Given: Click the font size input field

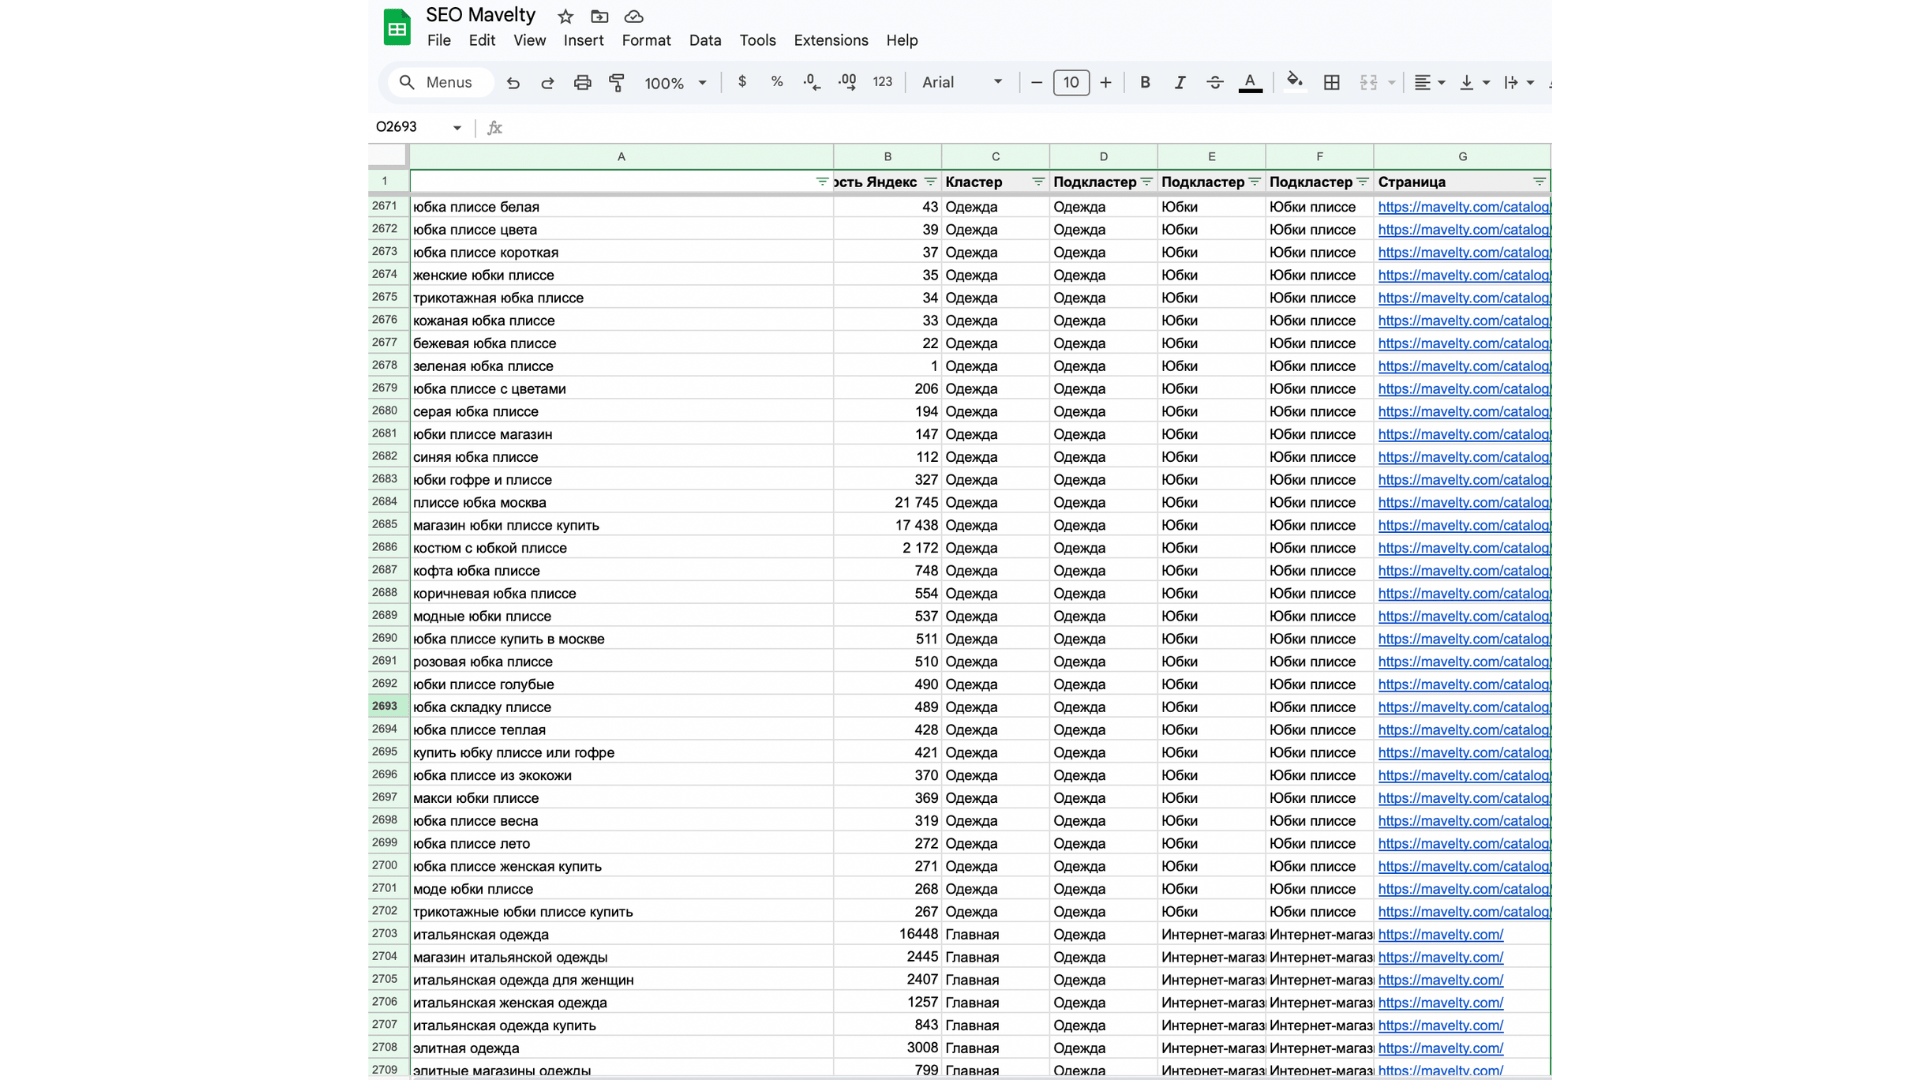Looking at the screenshot, I should tap(1070, 83).
